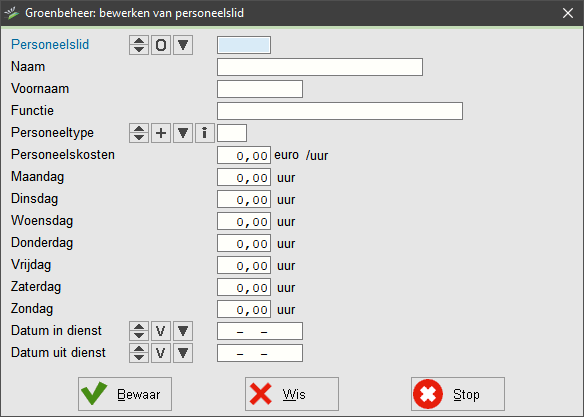Open the Datum uit dienst dropdown arrow
Screen dimensions: 584x417
183,353
